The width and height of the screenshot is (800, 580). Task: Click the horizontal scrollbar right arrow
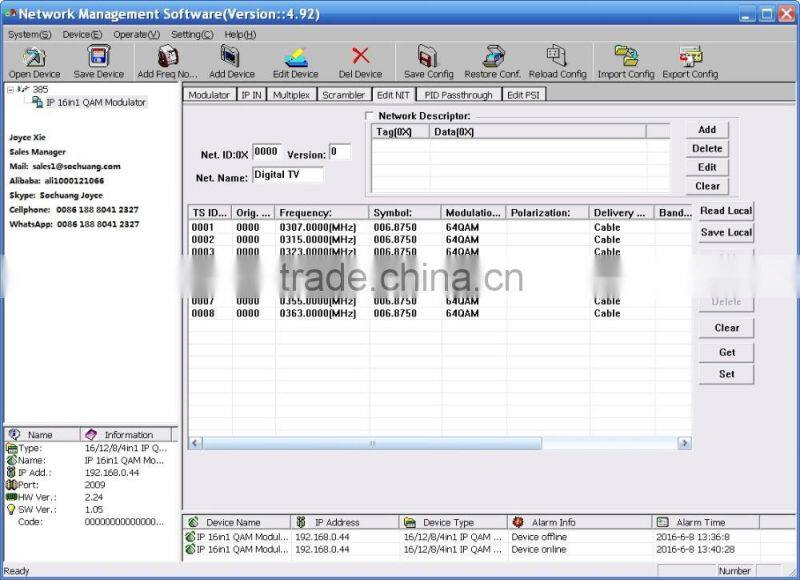[684, 443]
